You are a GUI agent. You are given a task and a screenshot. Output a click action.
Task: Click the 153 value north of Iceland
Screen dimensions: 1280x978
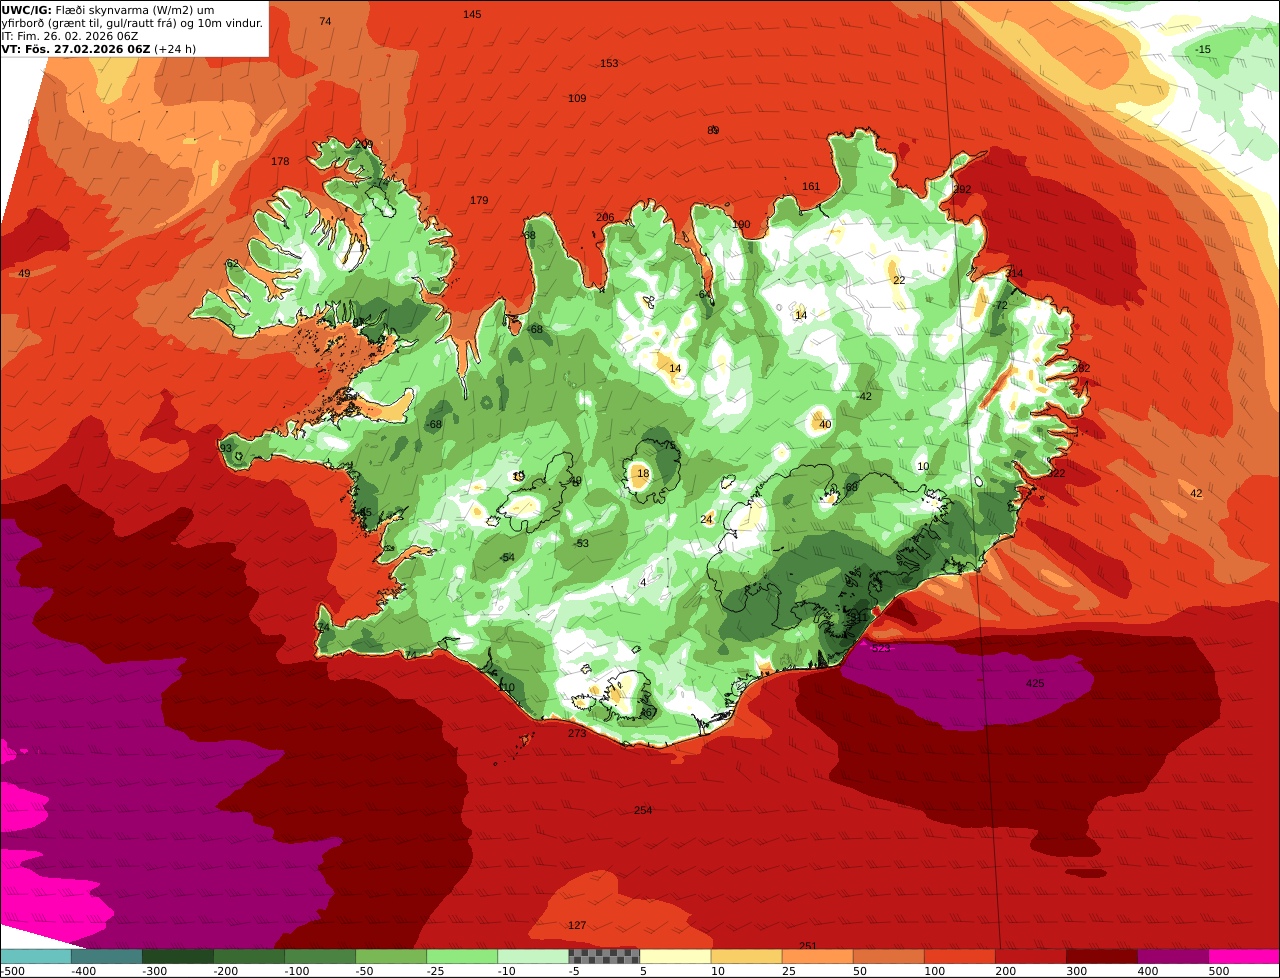tap(609, 64)
